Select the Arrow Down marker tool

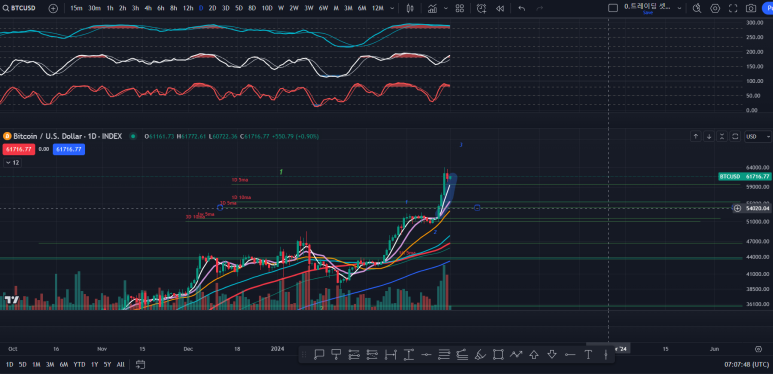(x=552, y=354)
